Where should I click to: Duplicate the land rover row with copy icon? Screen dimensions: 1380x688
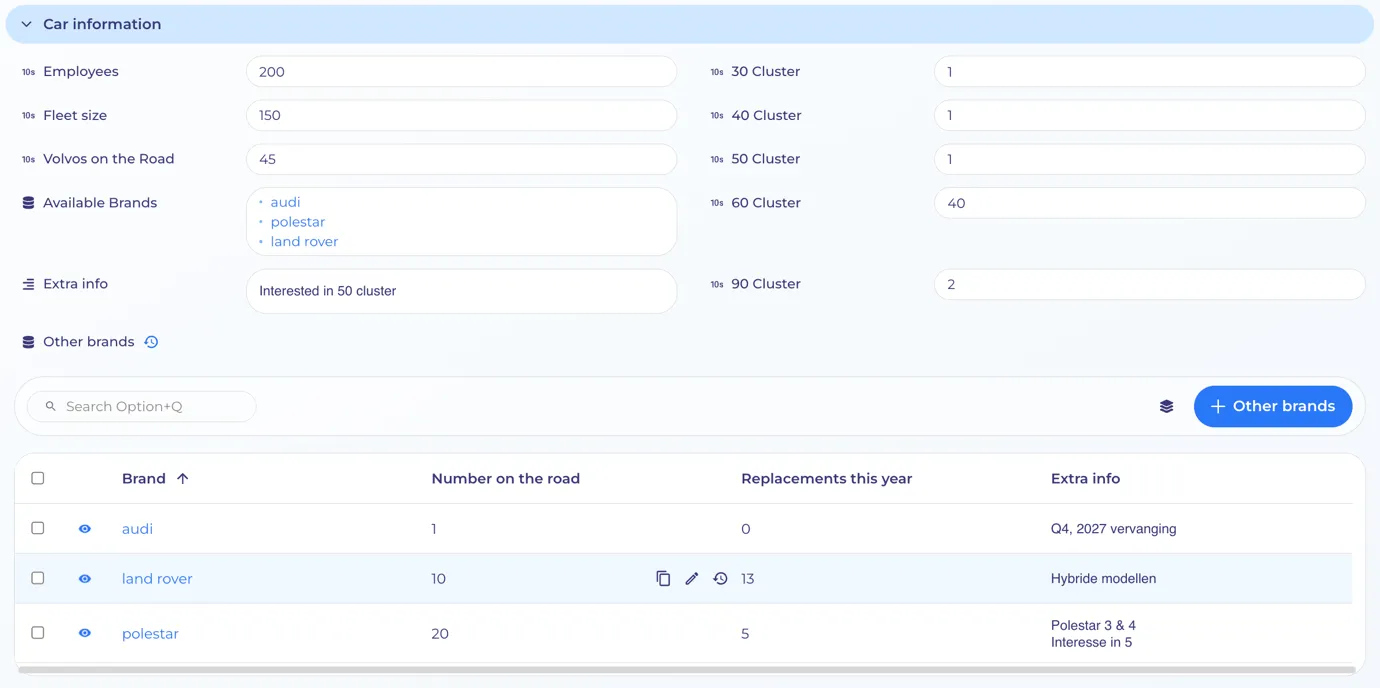(x=663, y=578)
